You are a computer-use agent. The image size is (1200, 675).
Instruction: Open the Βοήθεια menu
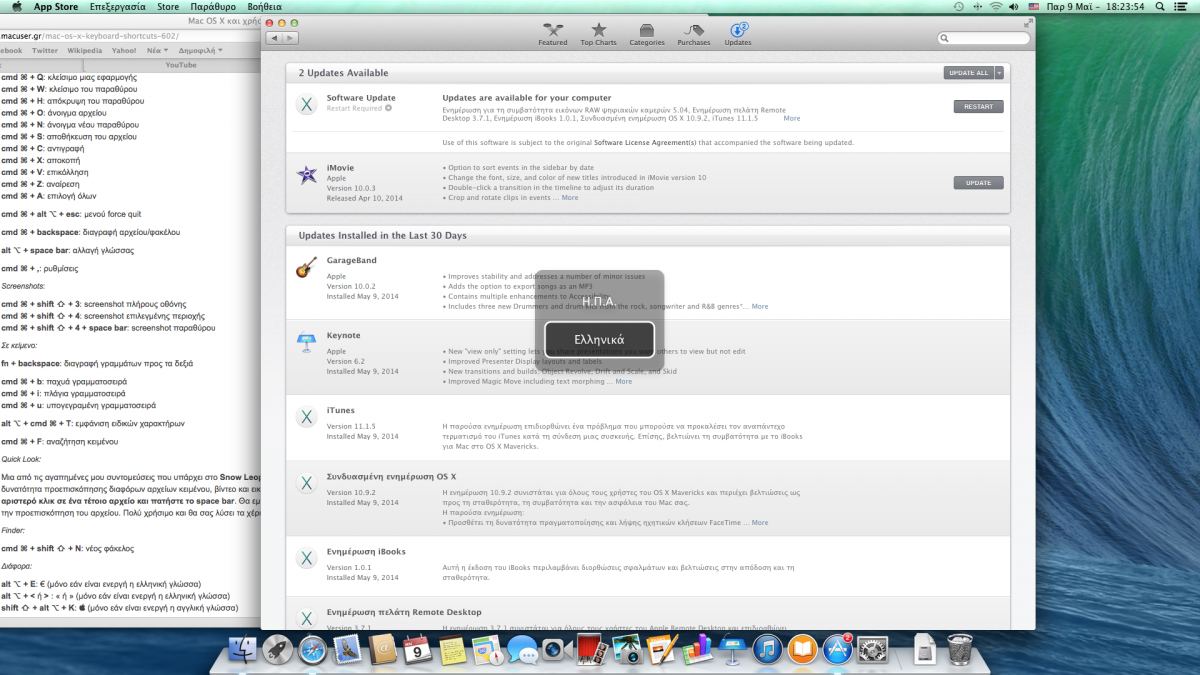(264, 6)
